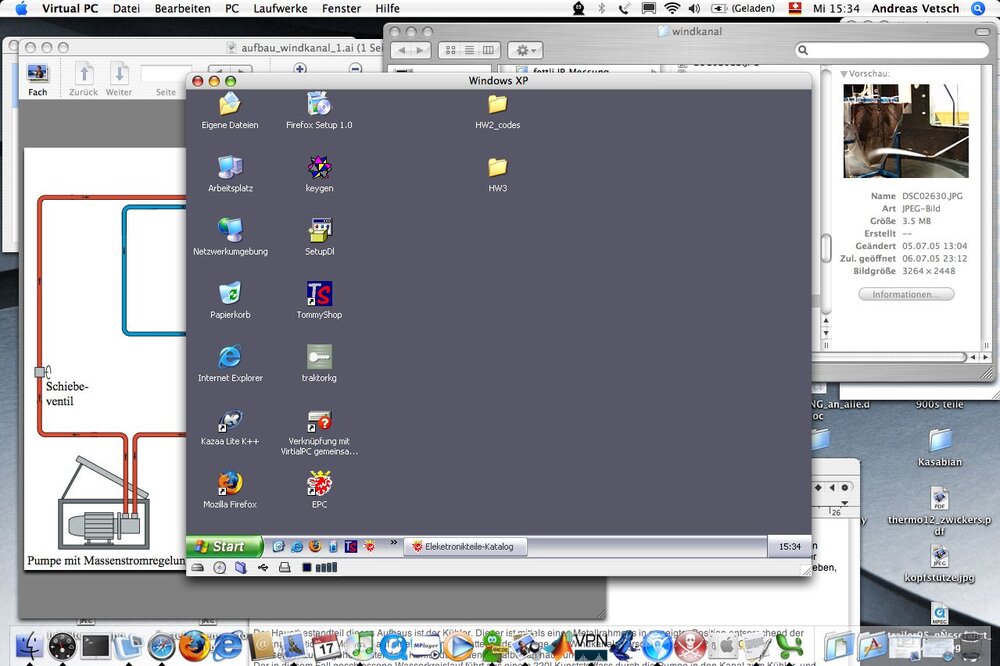Click the XP Start button
Screen dimensions: 1000x666
click(x=223, y=546)
